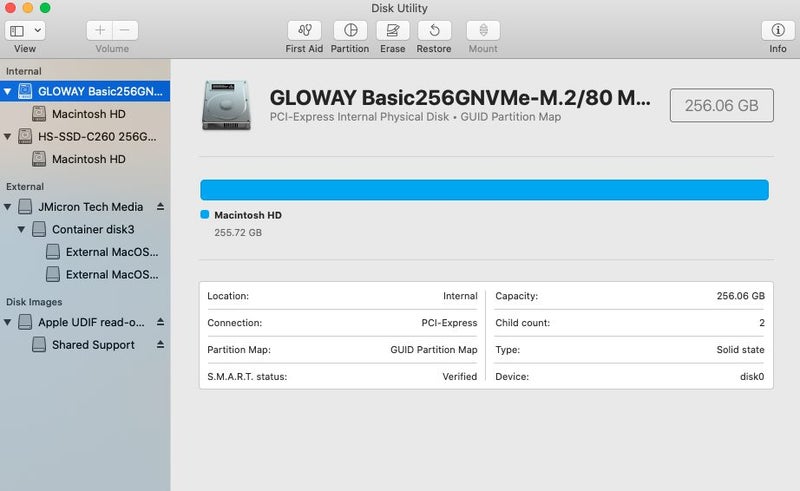Select Apple UDIF read-only image
The height and width of the screenshot is (491, 800).
pyautogui.click(x=85, y=322)
